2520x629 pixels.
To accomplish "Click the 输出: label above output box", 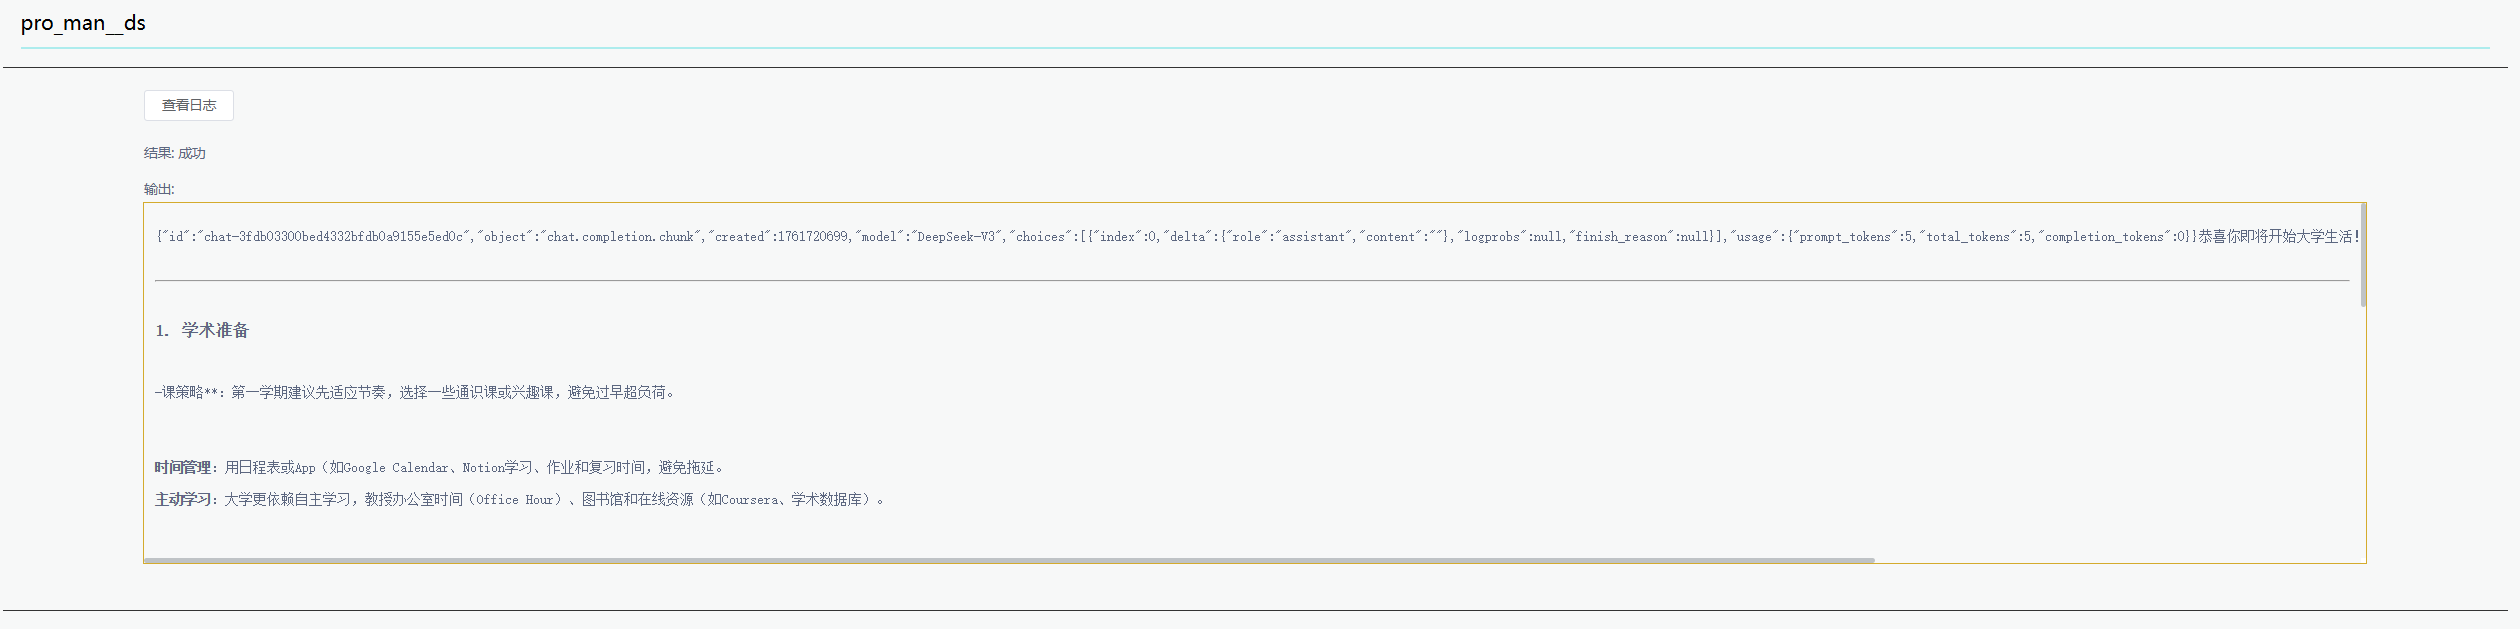I will 159,189.
